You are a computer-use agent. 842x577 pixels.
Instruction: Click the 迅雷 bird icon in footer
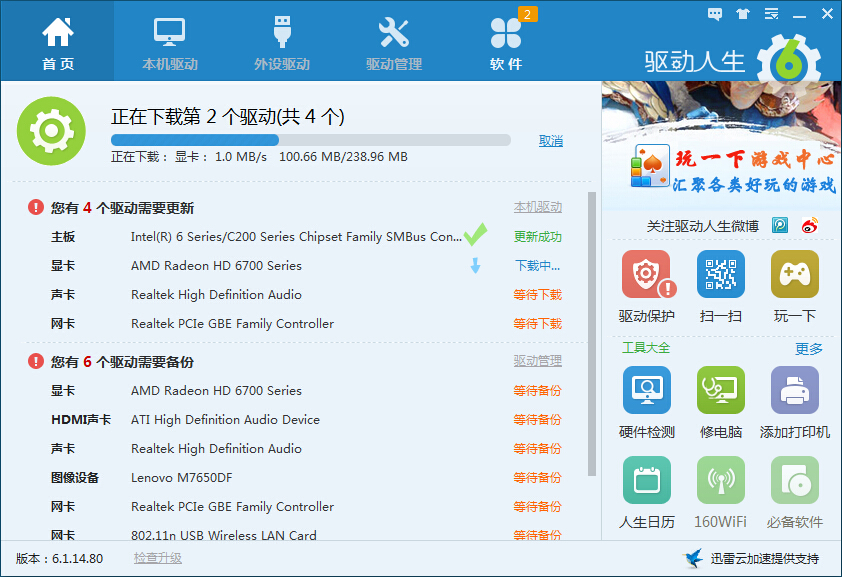[693, 558]
